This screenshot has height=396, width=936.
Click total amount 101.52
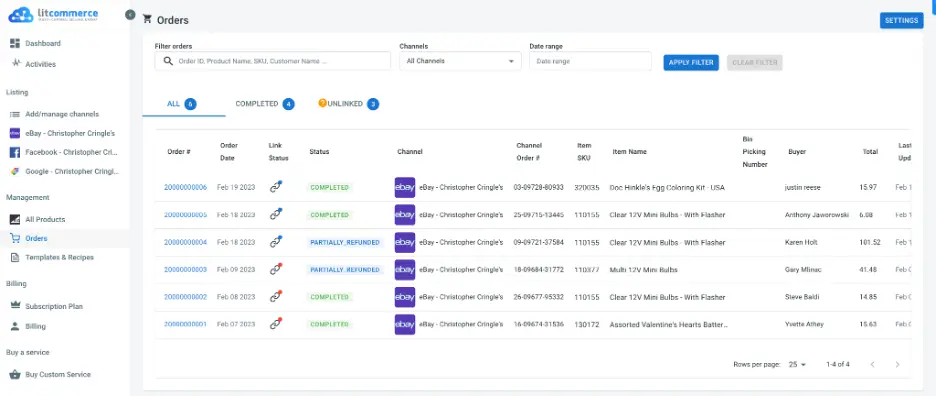click(x=870, y=242)
